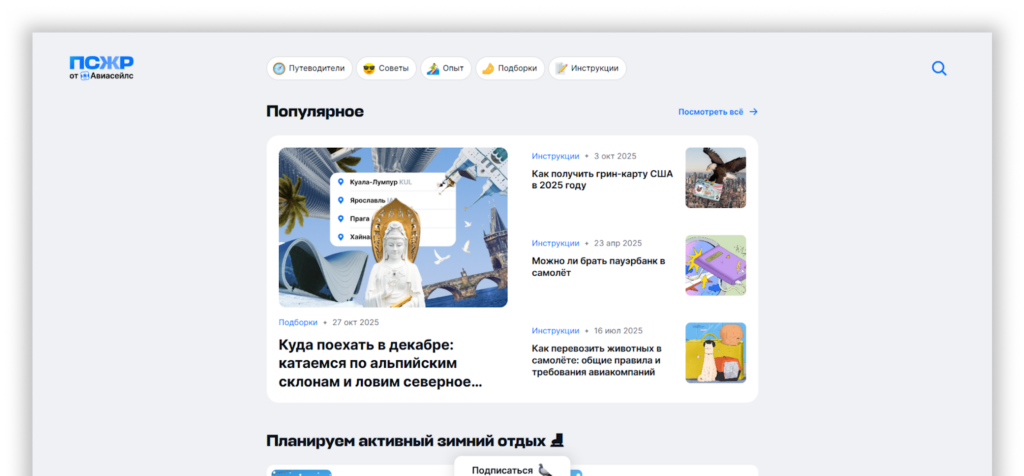Click Инструкции tag dated 3 окт 2025
This screenshot has width=1024, height=476.
click(555, 156)
